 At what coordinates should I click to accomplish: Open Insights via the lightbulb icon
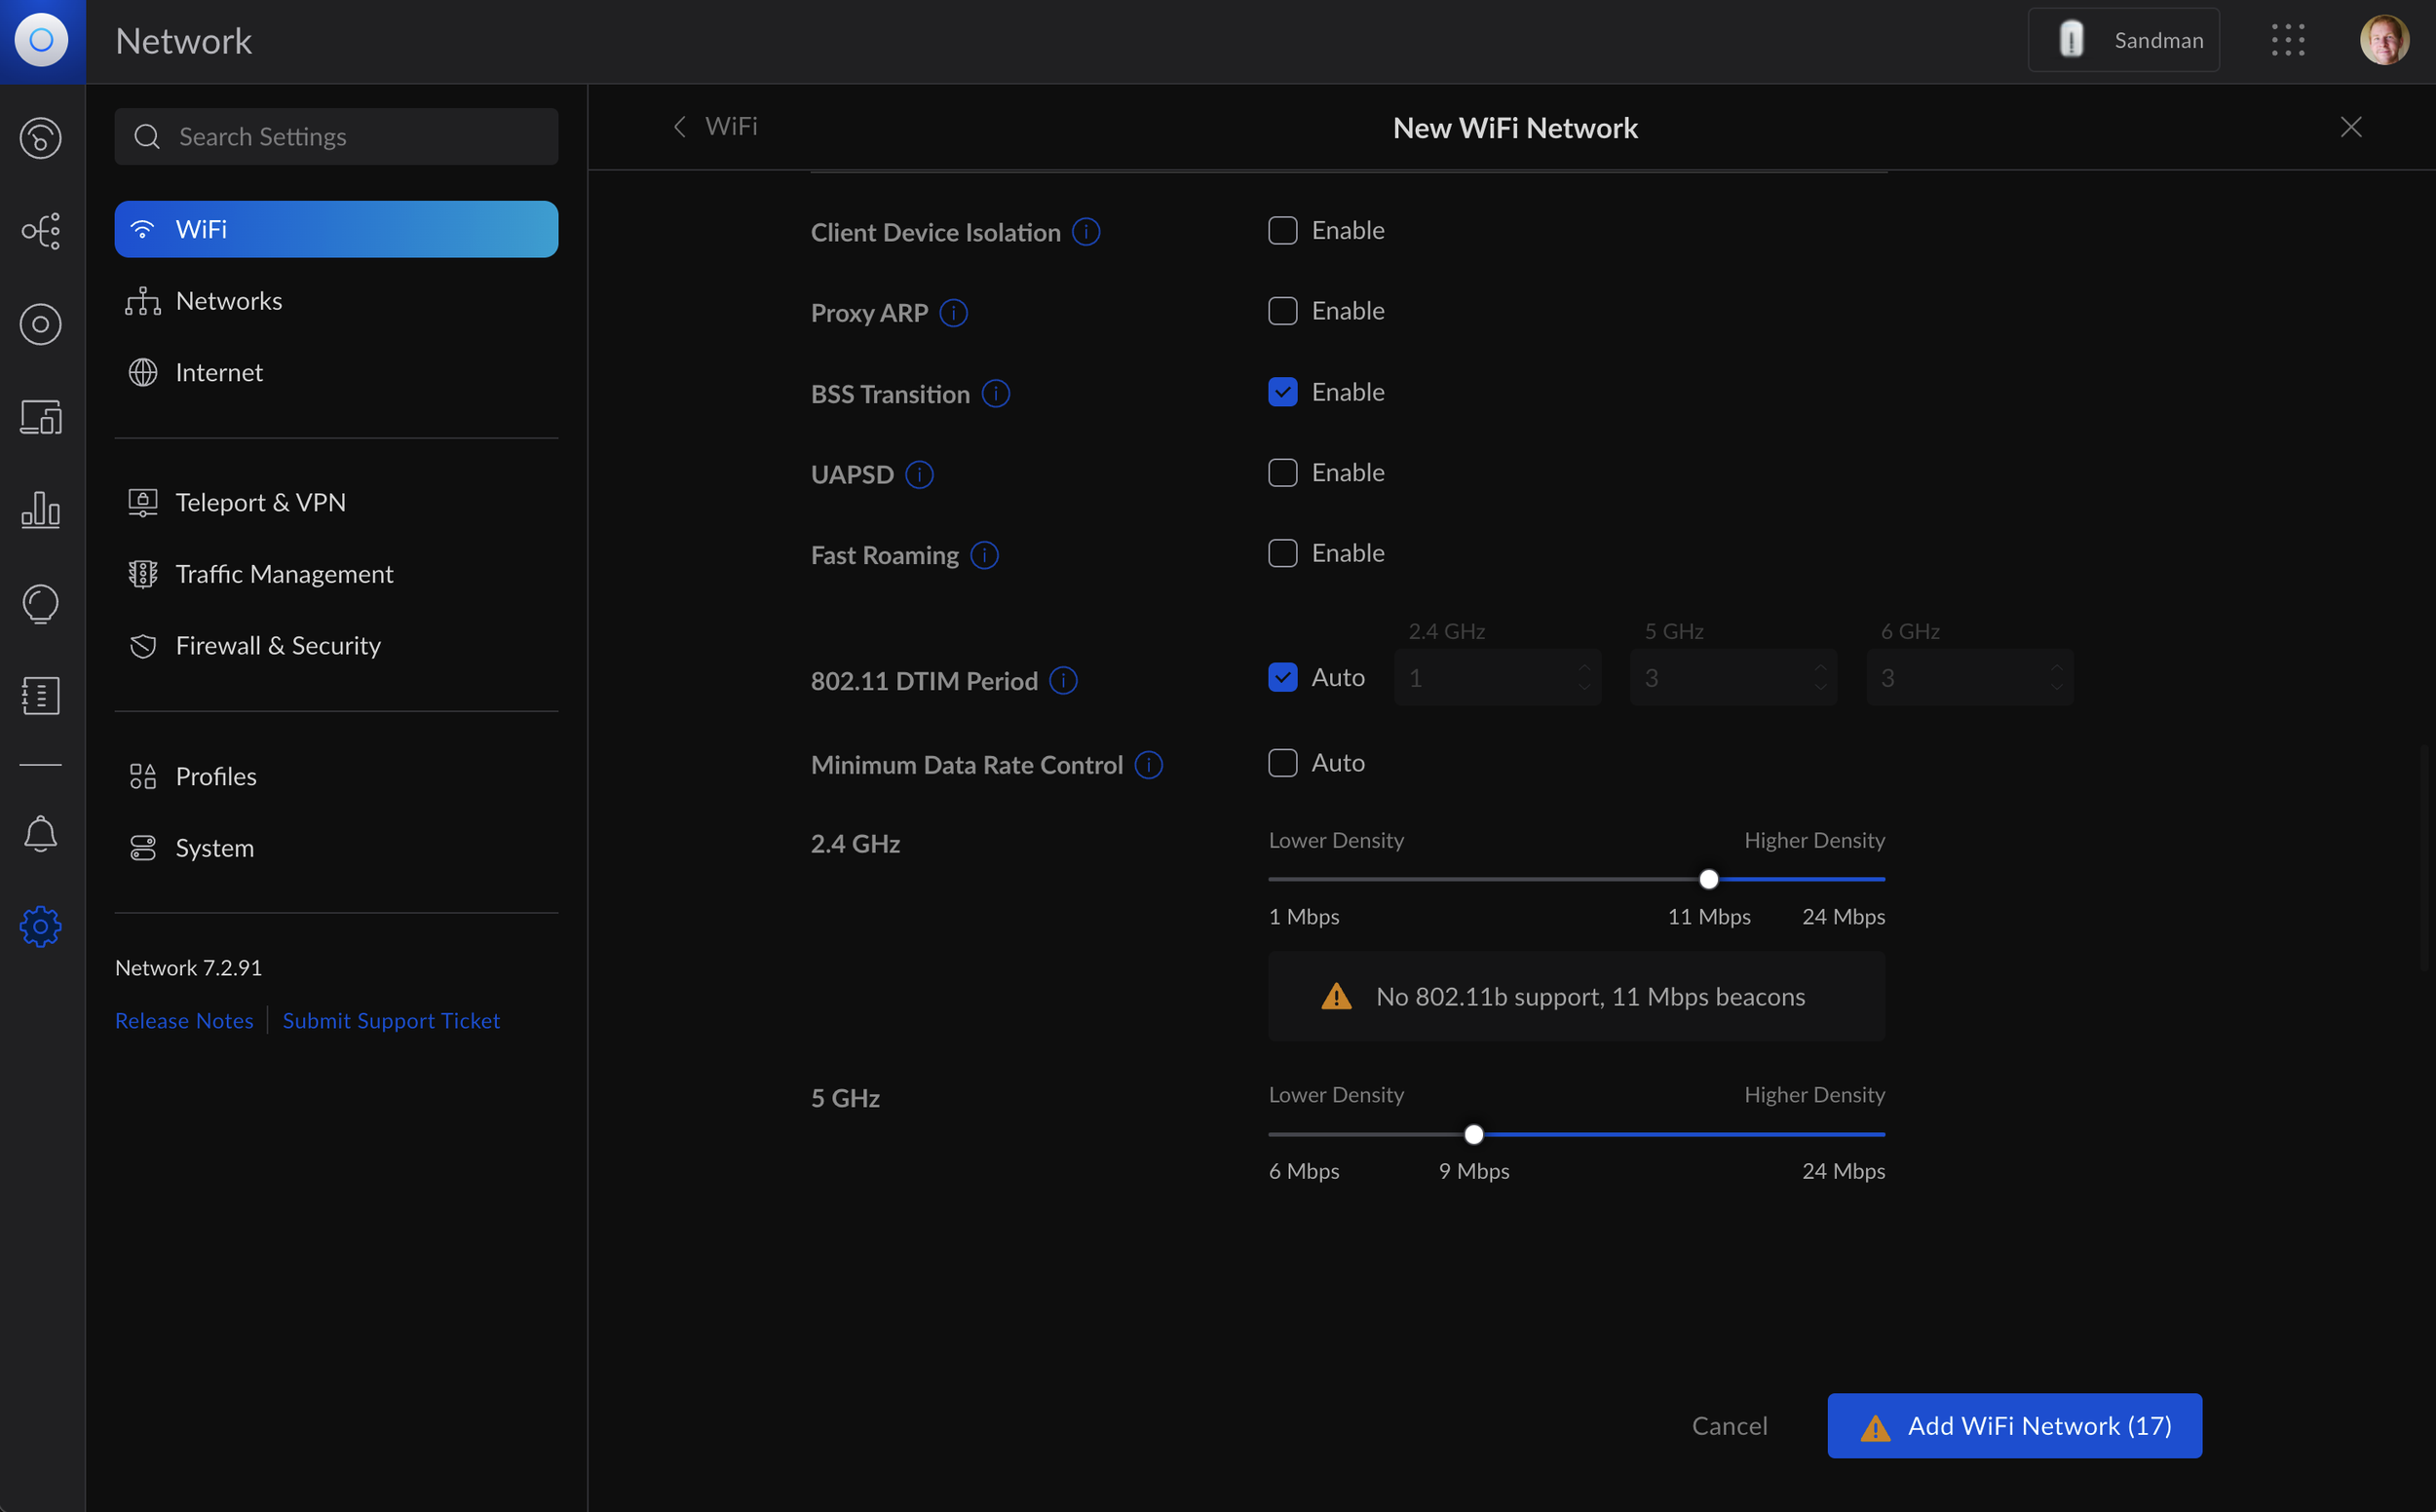(x=41, y=604)
